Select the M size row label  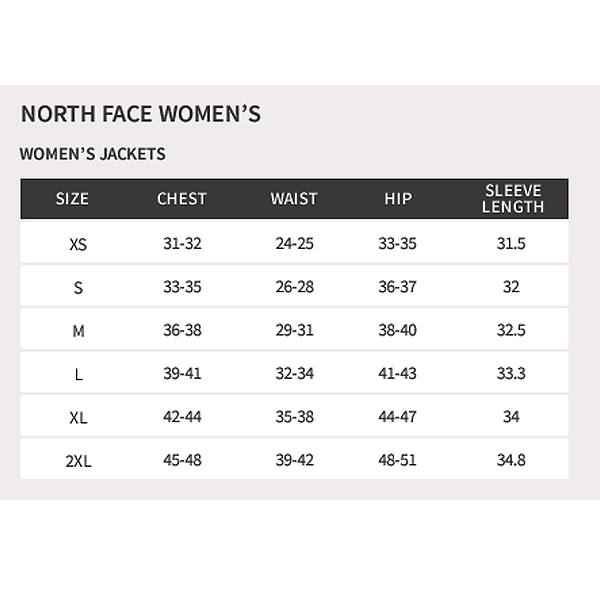(x=78, y=331)
